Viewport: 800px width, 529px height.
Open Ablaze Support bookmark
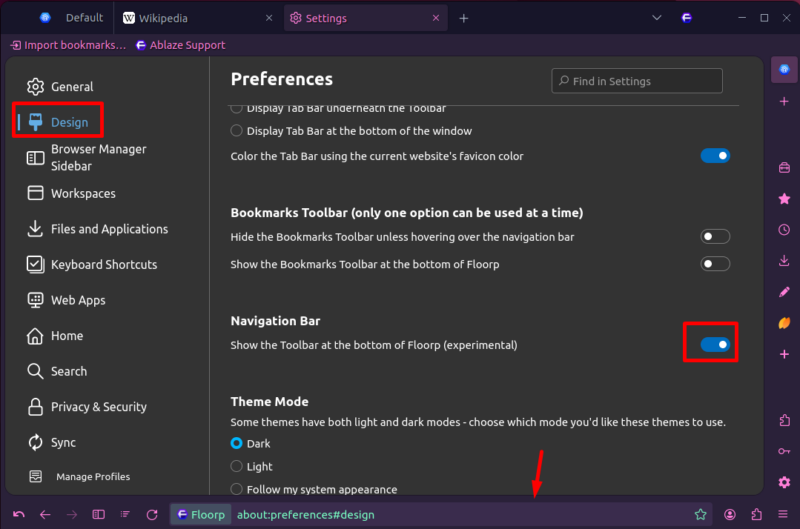180,45
